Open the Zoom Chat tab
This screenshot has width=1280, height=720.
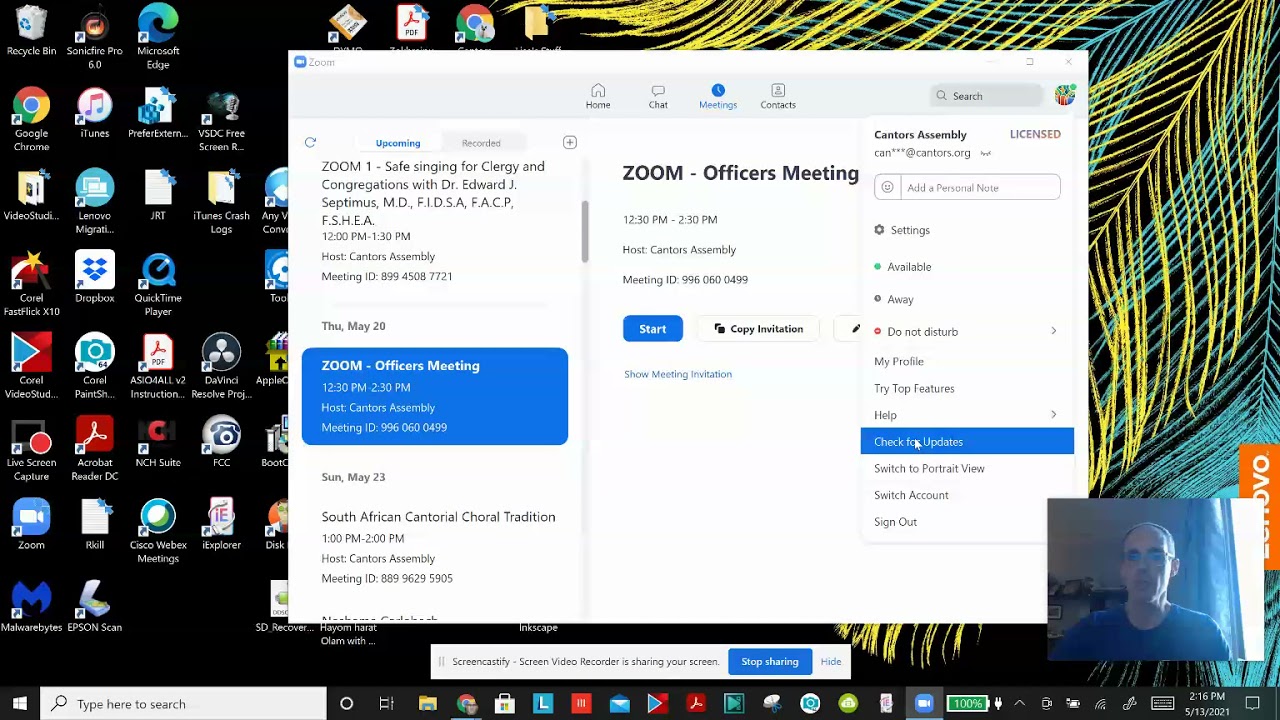click(658, 96)
